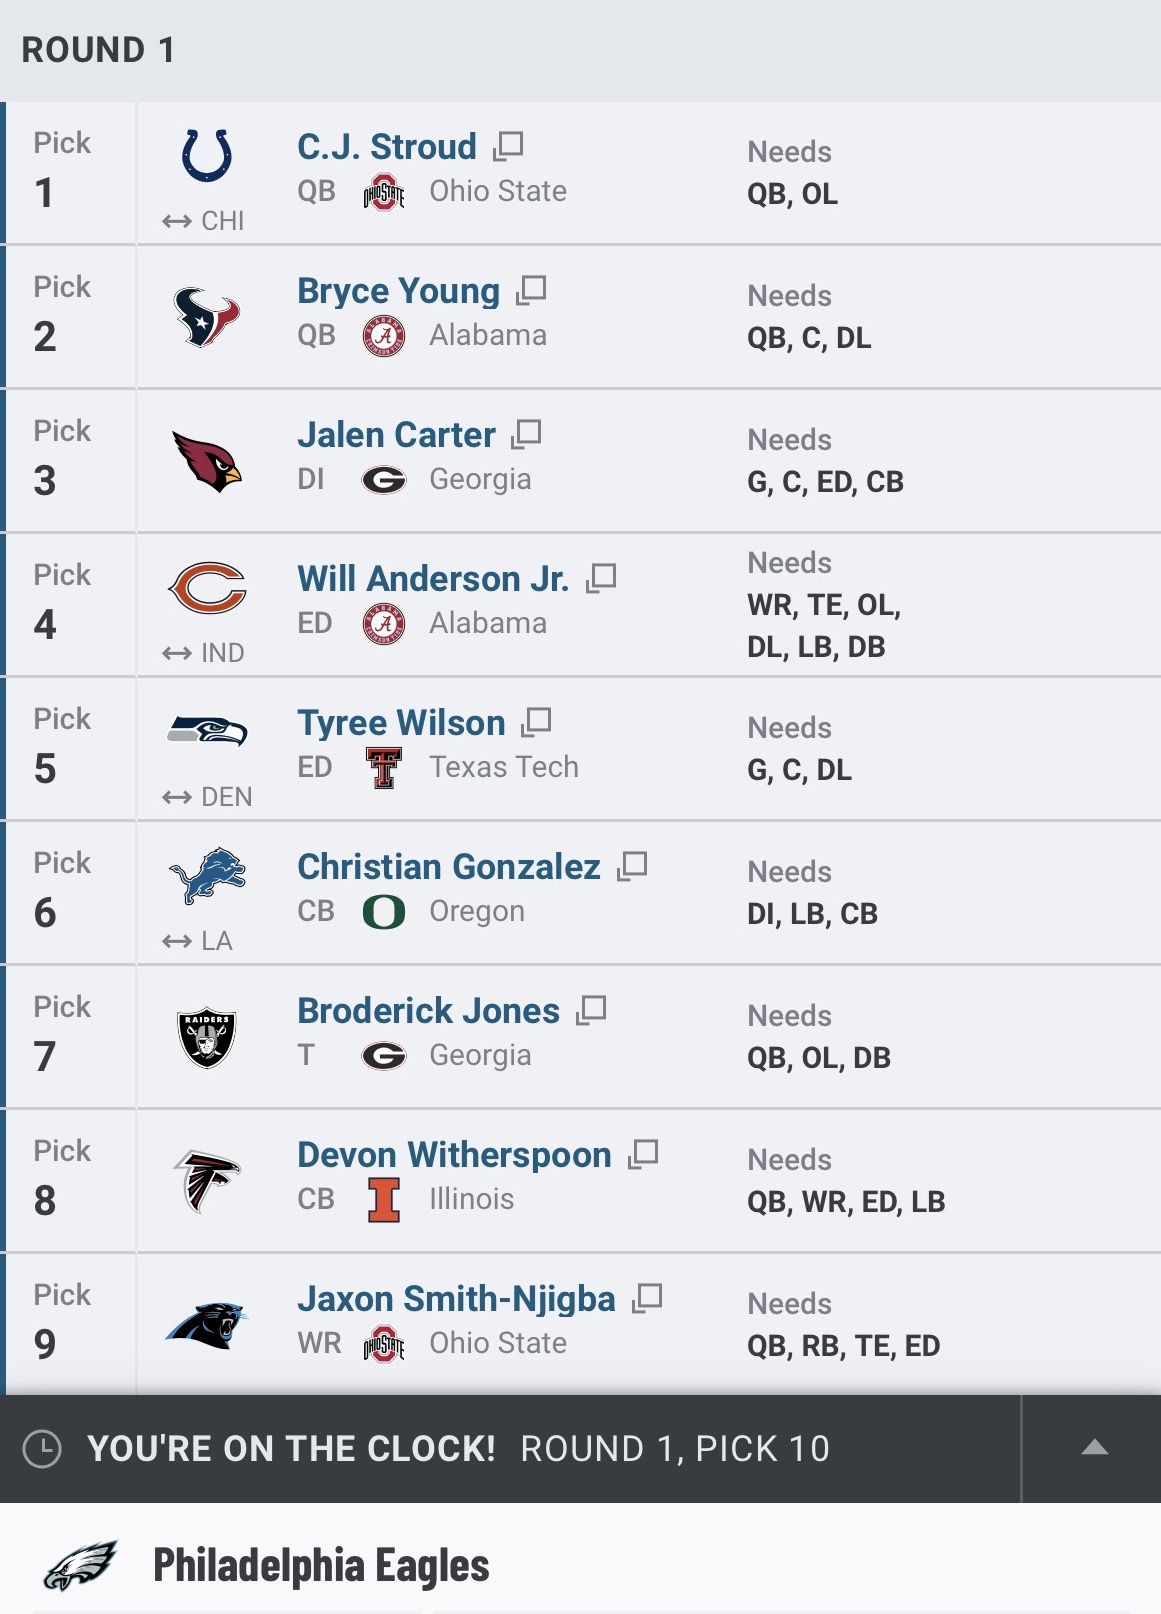Select the Houston Texans logo at pick 2
The image size is (1161, 1614).
[207, 316]
